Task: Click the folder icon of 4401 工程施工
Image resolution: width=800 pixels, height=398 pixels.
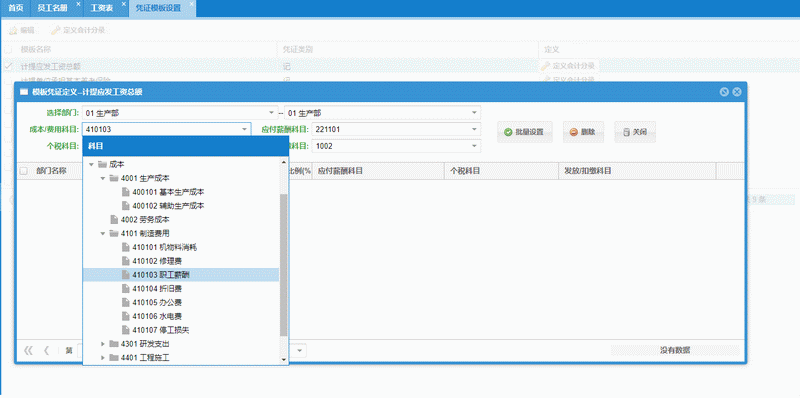Action: [113, 357]
